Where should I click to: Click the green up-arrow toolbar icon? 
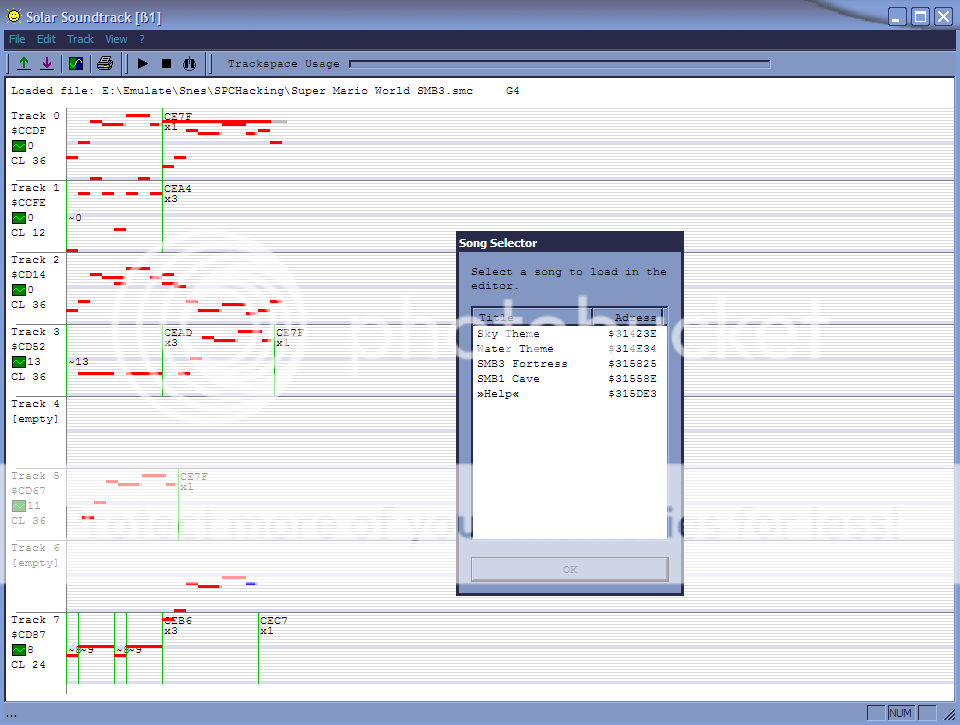(24, 64)
